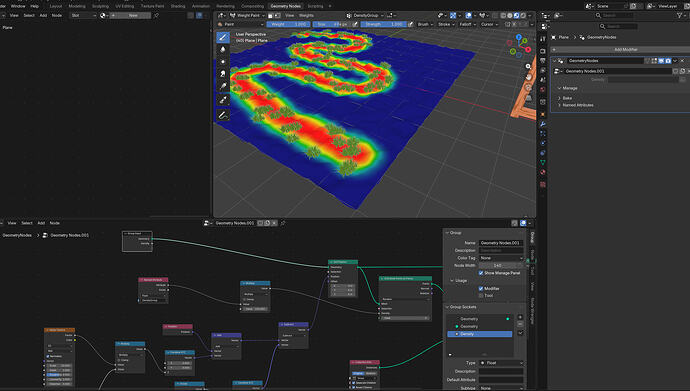Uncheck the Modifier usage checkbox

[x=481, y=289]
